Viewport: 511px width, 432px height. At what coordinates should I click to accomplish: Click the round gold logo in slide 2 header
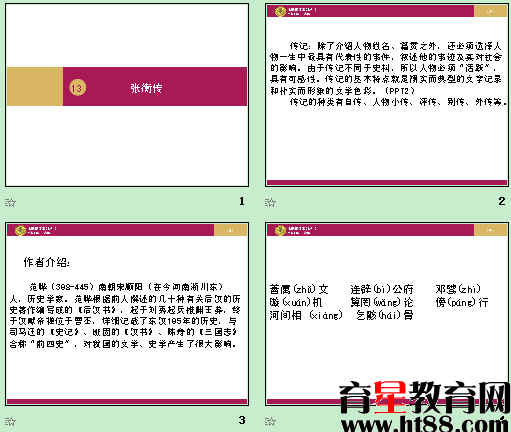click(x=280, y=11)
